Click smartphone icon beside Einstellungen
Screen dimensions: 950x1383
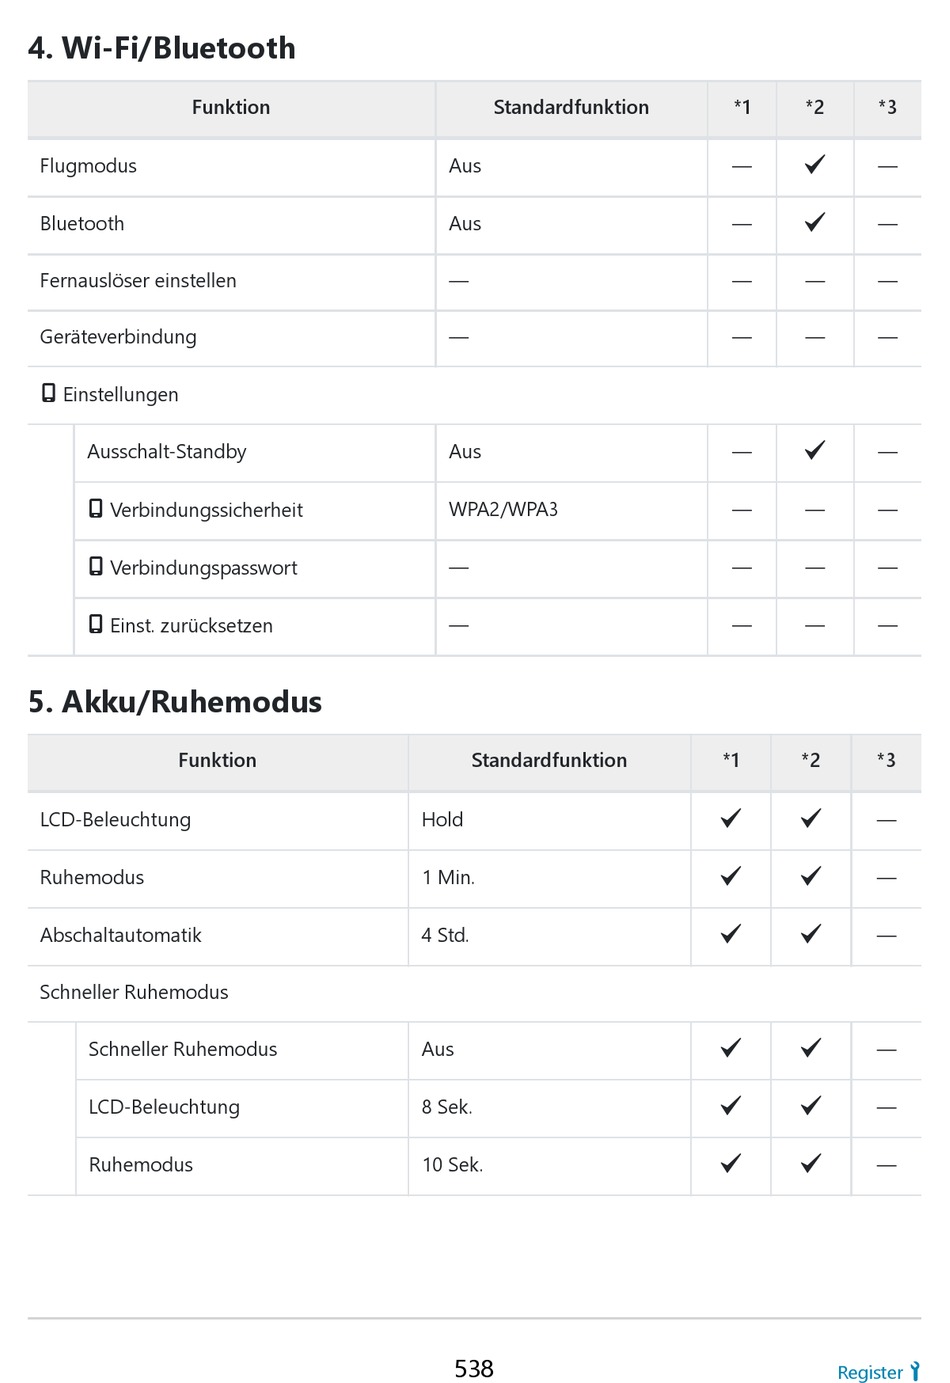(x=48, y=393)
